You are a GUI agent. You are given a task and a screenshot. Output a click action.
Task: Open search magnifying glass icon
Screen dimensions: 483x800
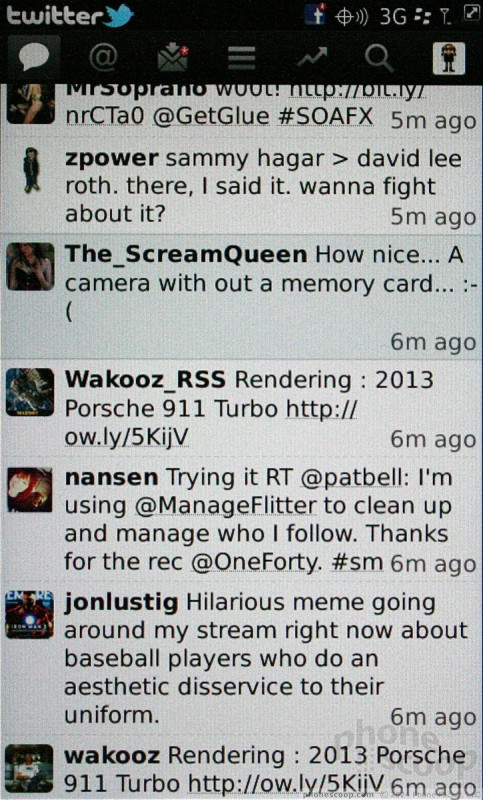point(379,58)
